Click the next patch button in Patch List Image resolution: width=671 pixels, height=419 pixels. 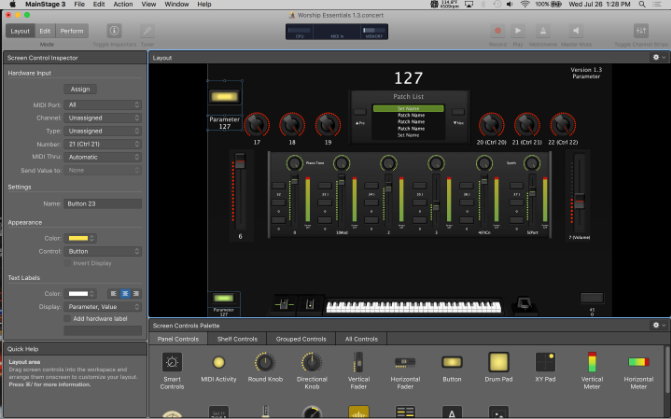point(458,112)
